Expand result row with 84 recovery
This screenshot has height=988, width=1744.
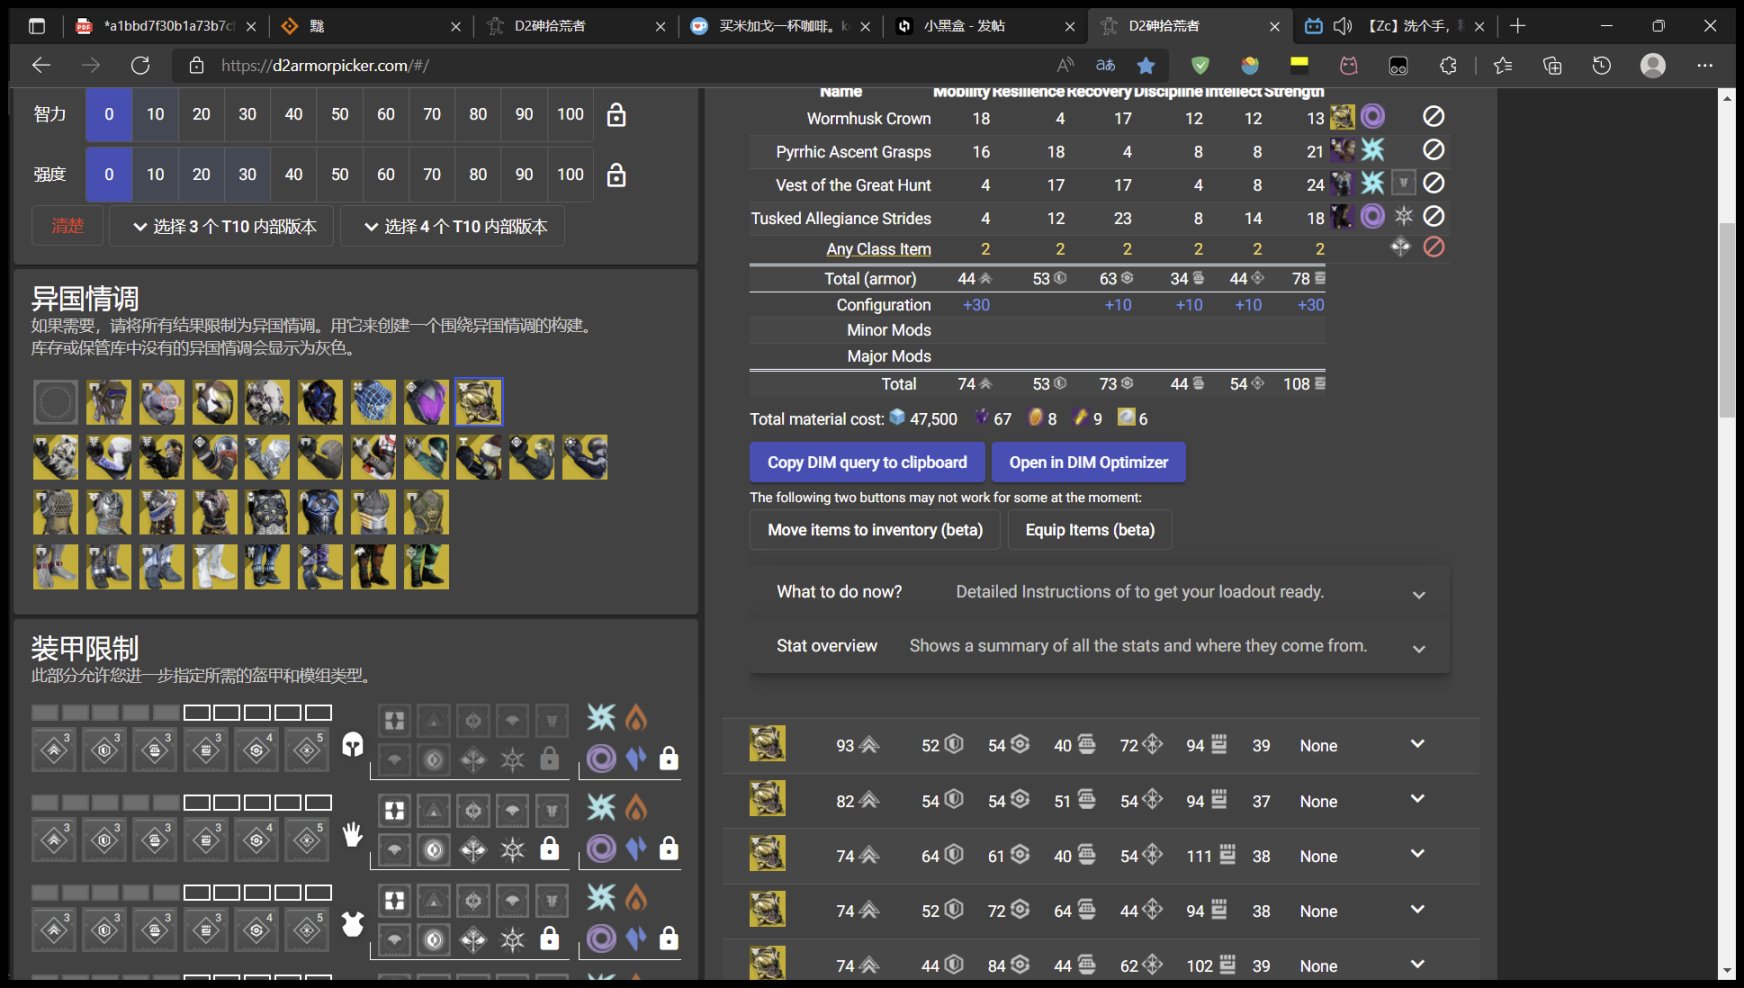click(x=1417, y=964)
